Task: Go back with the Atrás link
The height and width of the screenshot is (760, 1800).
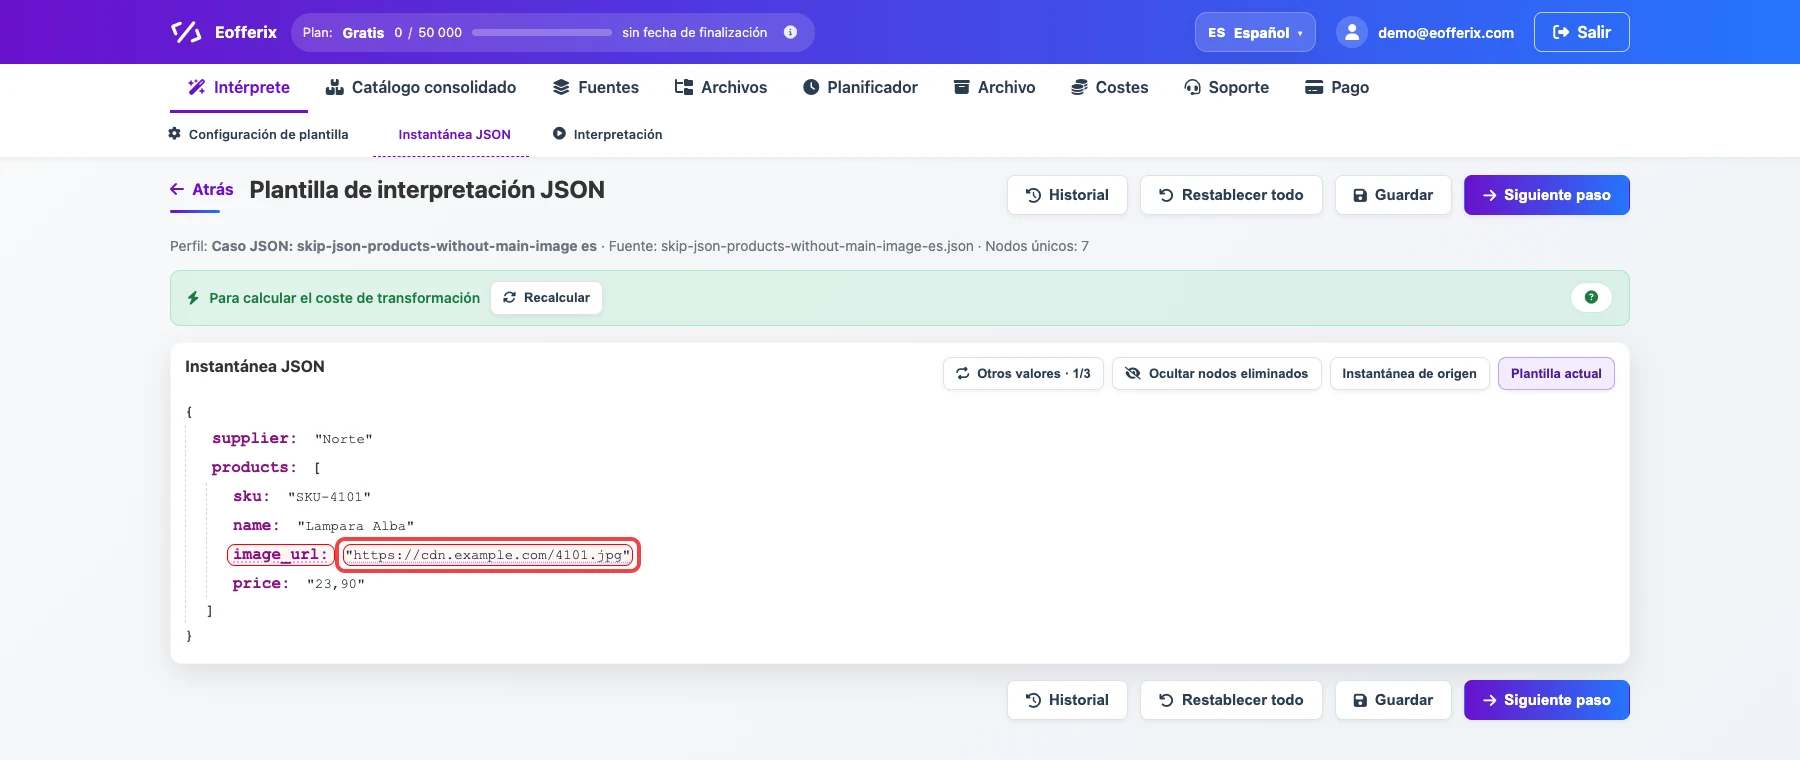Action: pos(202,189)
